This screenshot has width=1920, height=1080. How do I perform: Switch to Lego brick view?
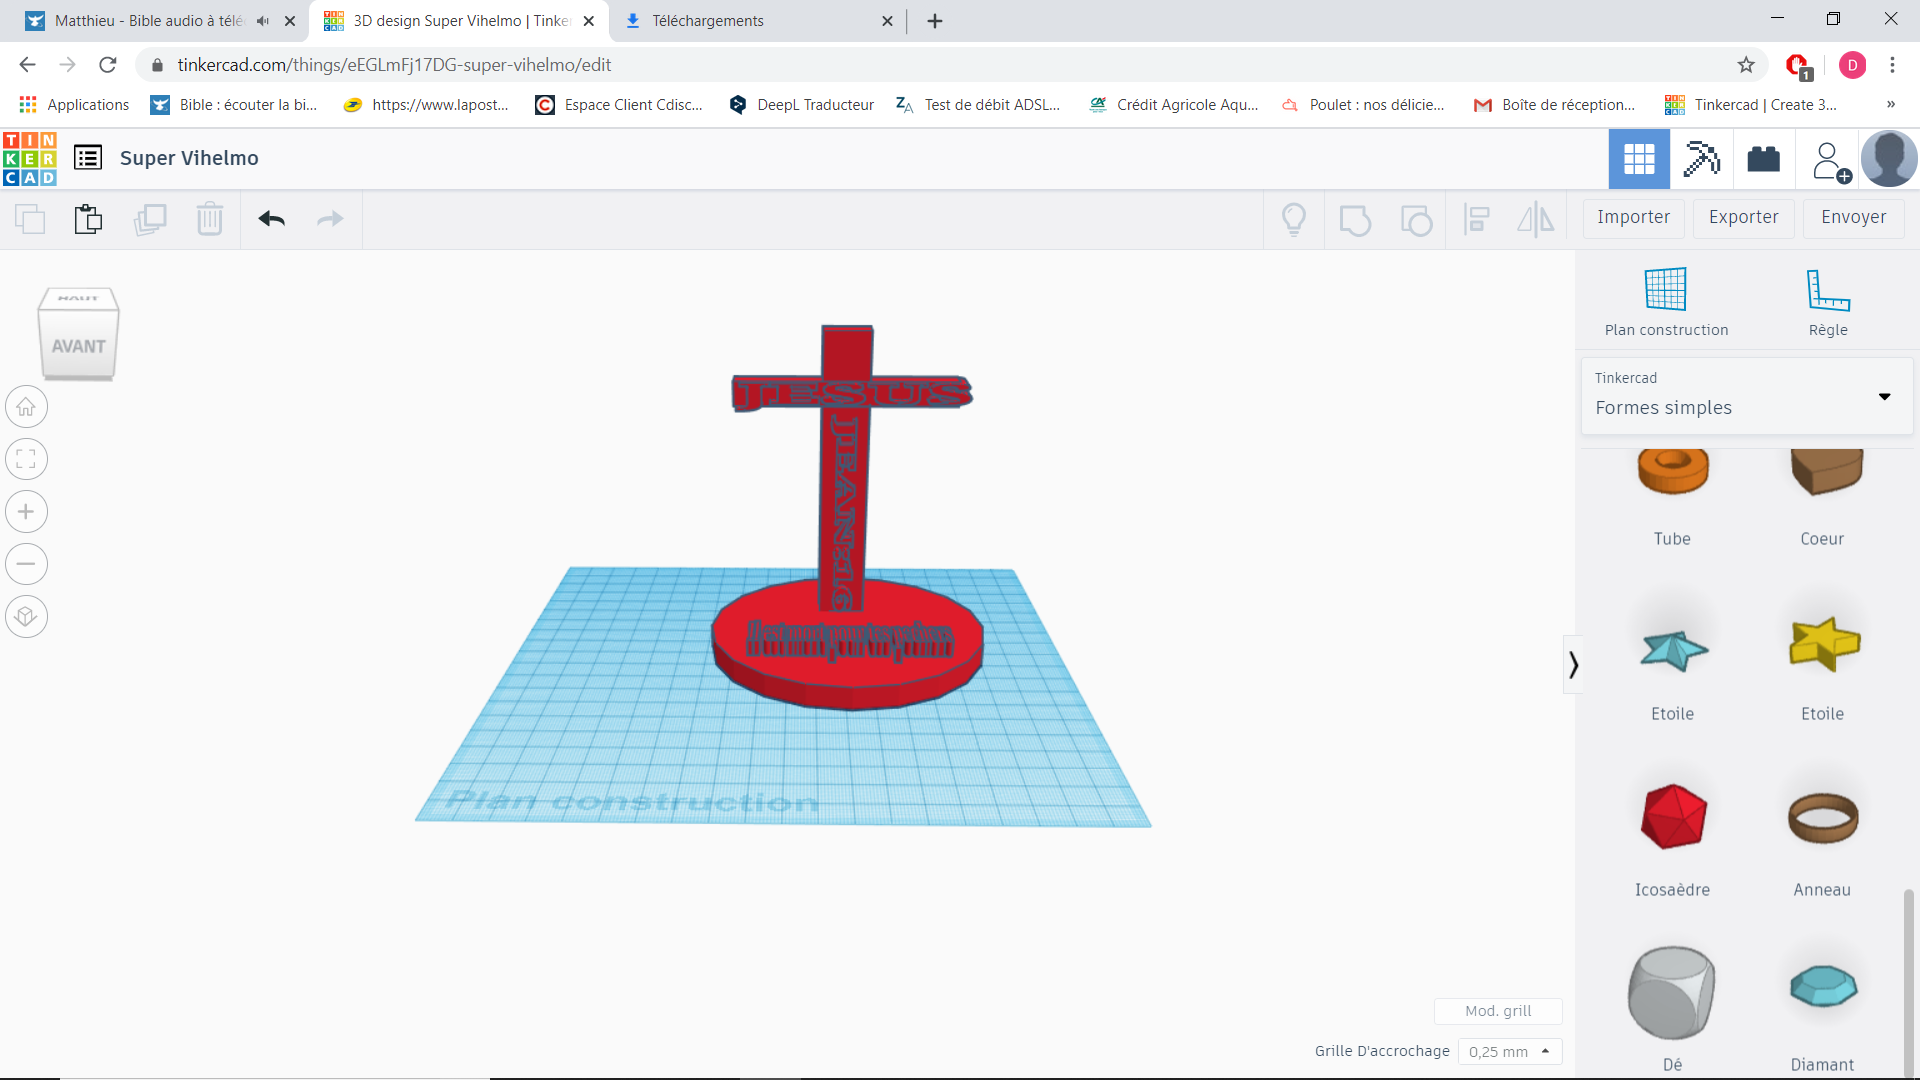(x=1763, y=158)
